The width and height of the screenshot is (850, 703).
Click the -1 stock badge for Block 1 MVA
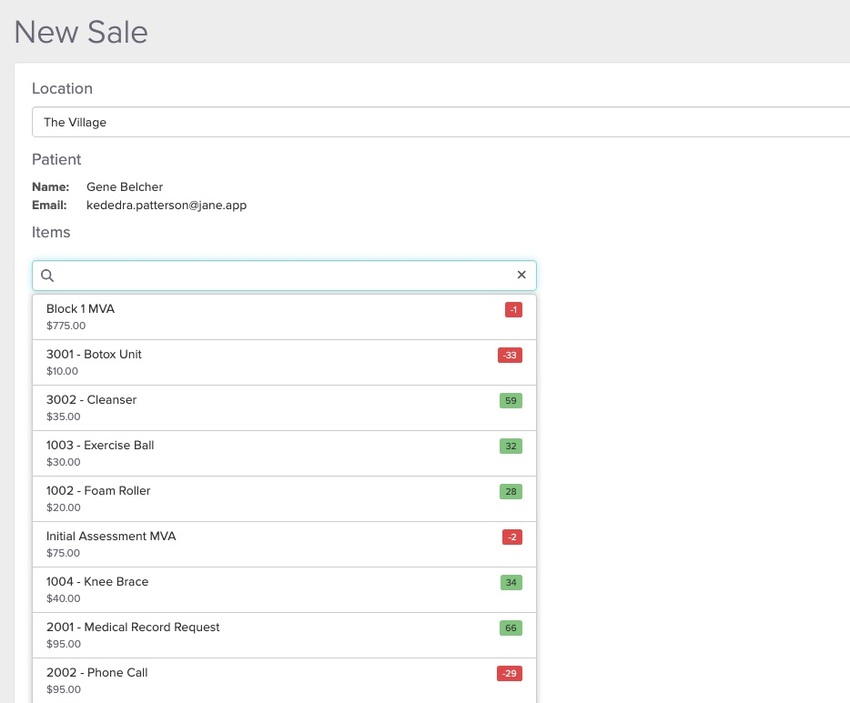coord(513,309)
